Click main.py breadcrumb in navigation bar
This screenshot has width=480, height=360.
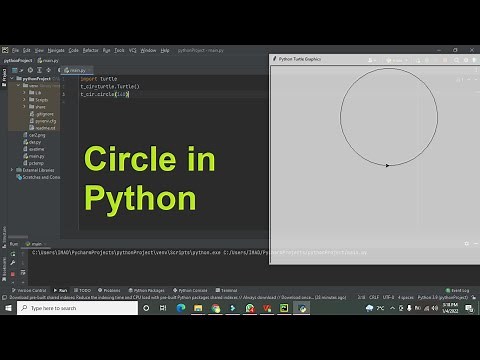48,60
